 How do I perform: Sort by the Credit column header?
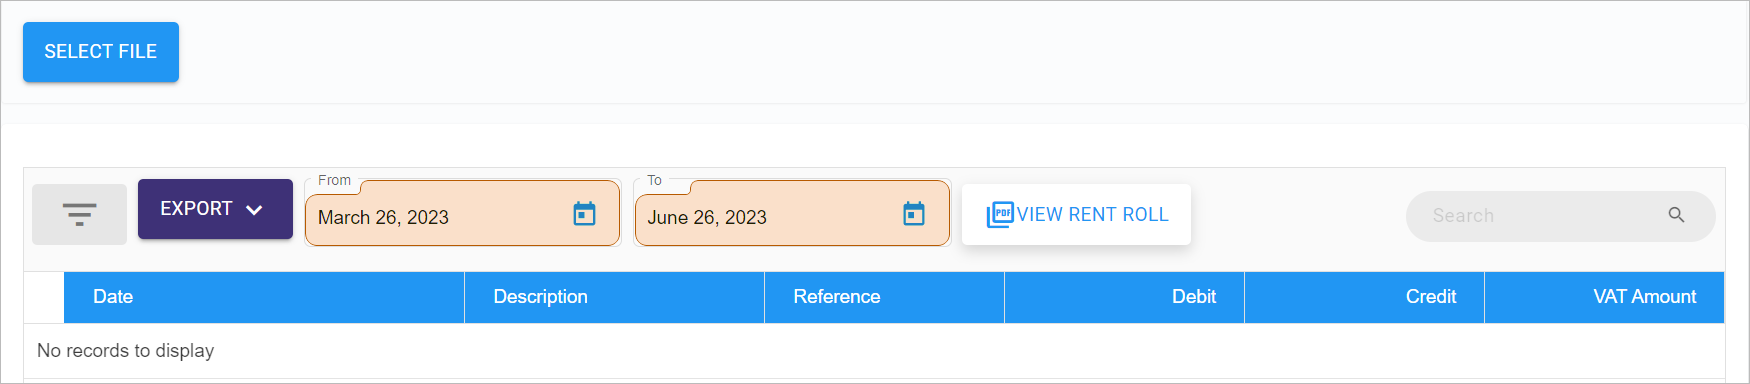coord(1431,297)
